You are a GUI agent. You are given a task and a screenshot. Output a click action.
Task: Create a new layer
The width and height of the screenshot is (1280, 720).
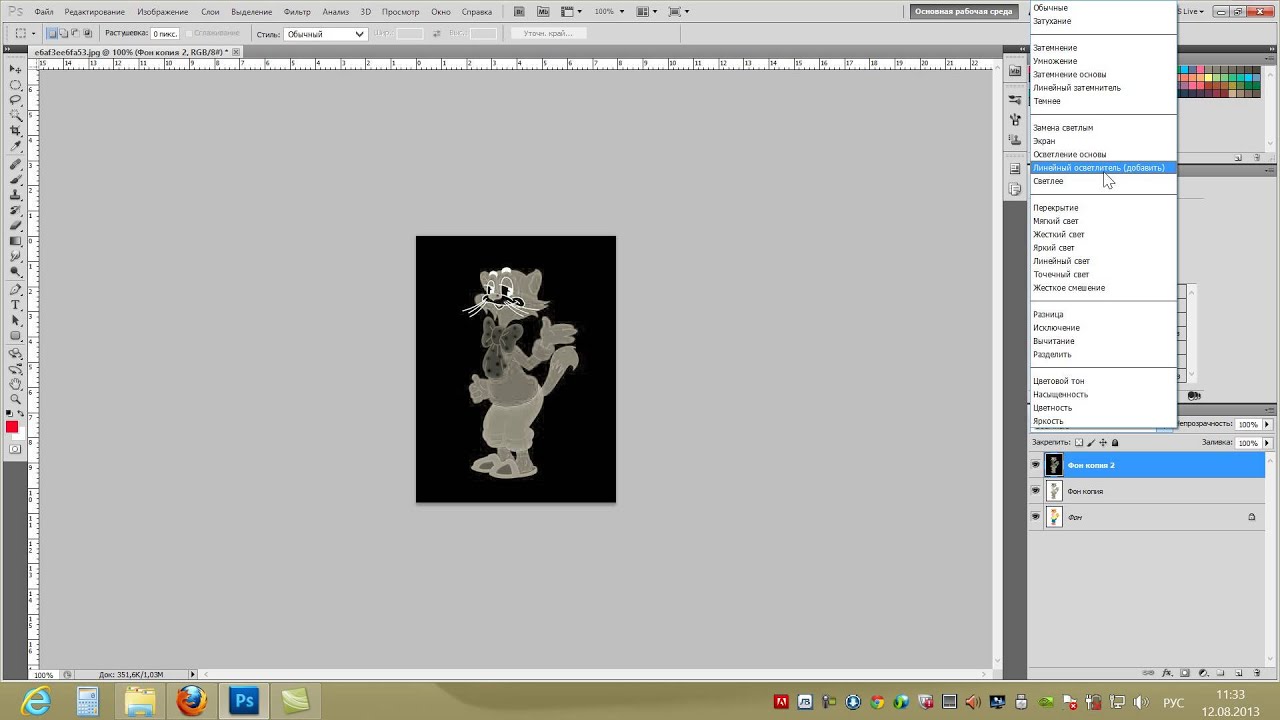coord(1239,673)
